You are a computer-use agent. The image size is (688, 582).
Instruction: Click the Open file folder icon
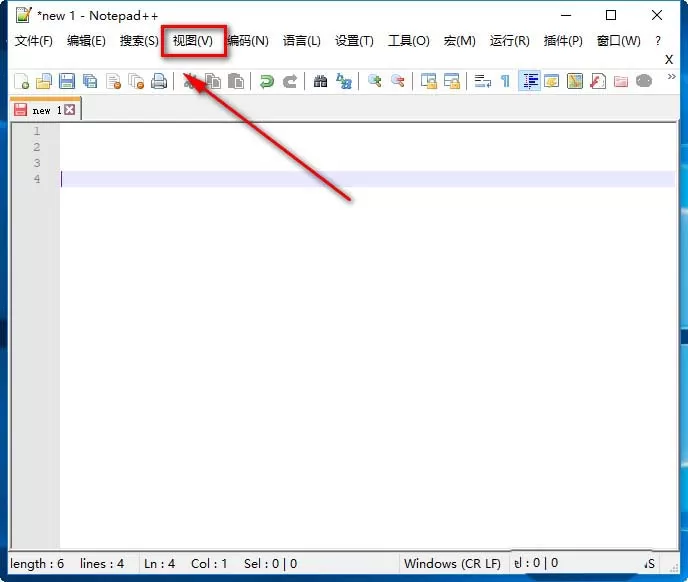coord(44,82)
